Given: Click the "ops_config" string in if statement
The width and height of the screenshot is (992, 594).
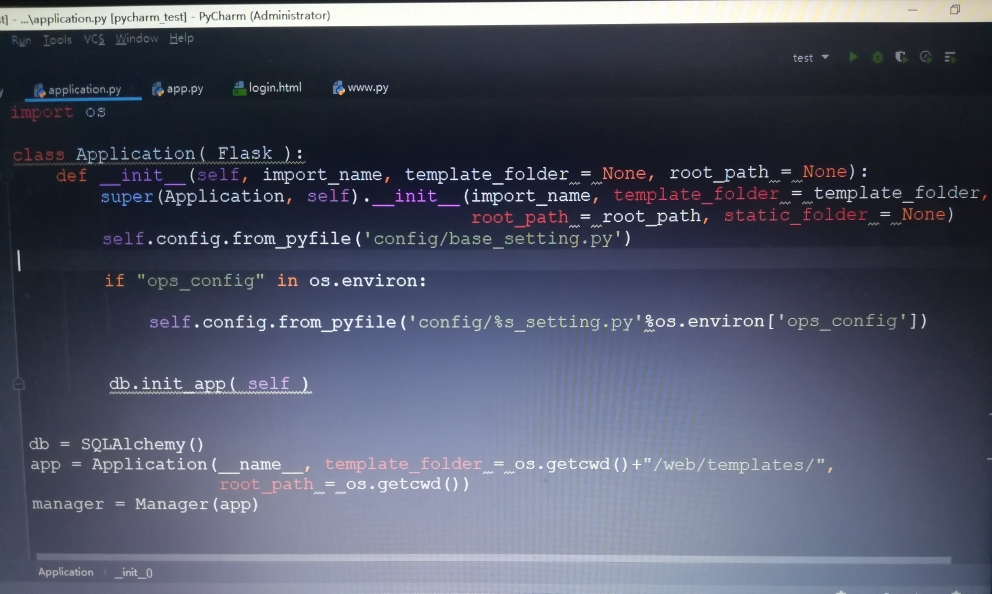Looking at the screenshot, I should [x=201, y=280].
